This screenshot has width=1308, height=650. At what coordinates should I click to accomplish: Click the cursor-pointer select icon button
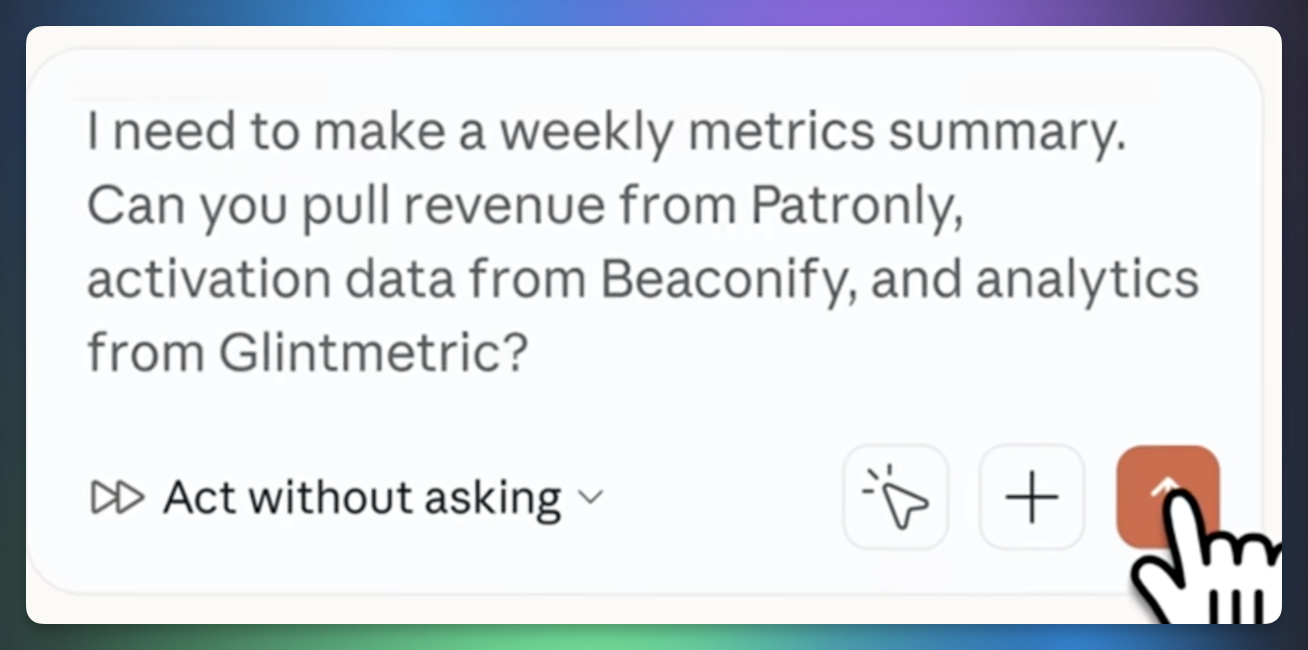pyautogui.click(x=895, y=497)
